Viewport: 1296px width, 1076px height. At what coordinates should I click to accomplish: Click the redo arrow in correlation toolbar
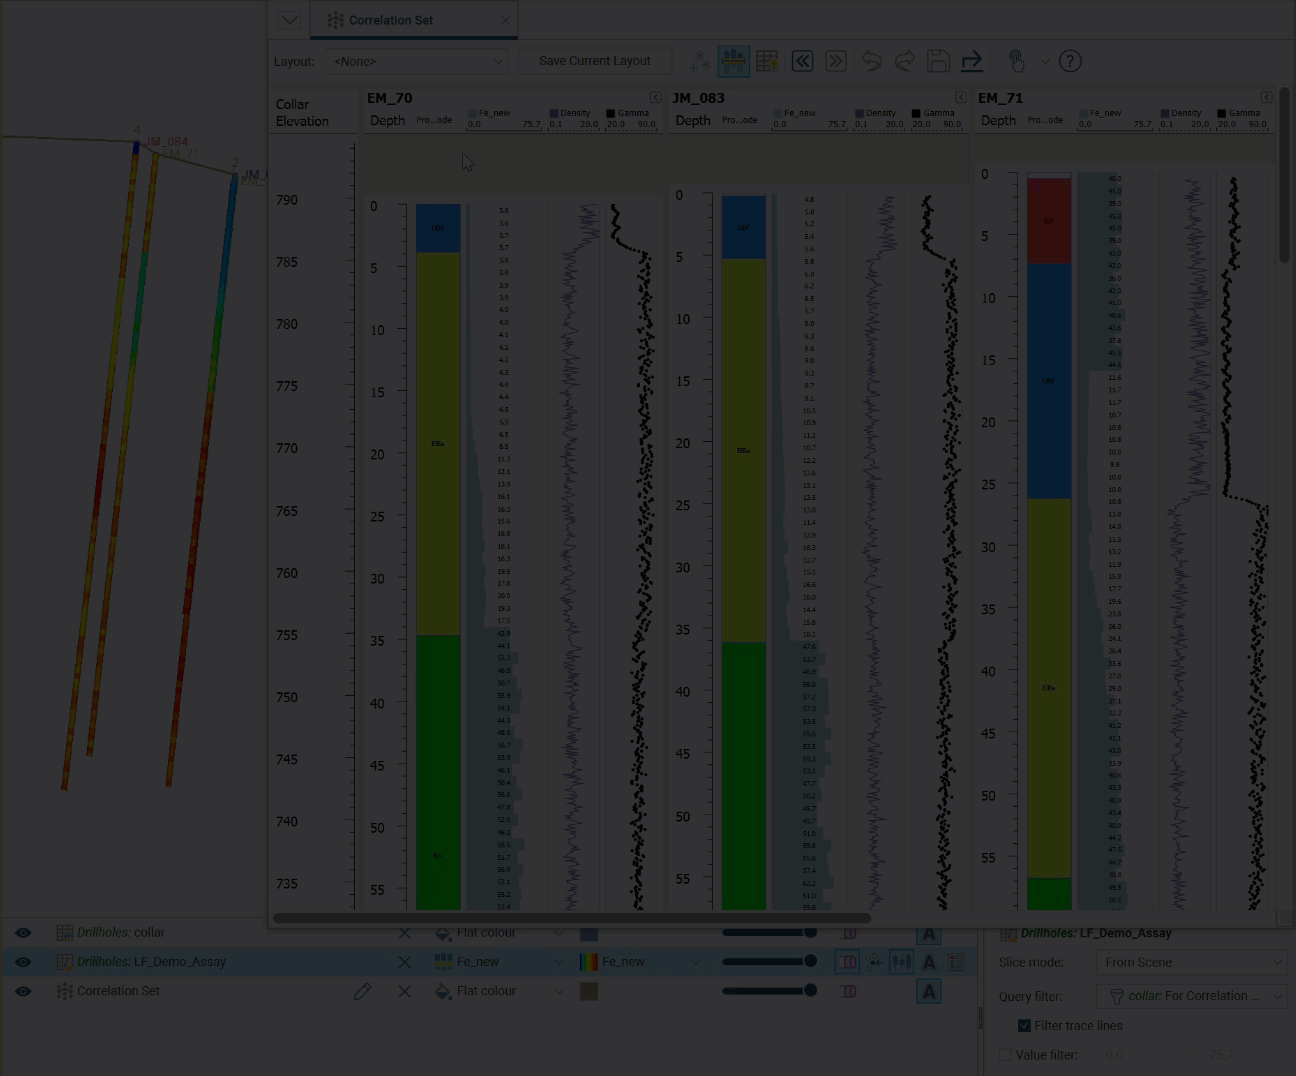click(x=904, y=62)
